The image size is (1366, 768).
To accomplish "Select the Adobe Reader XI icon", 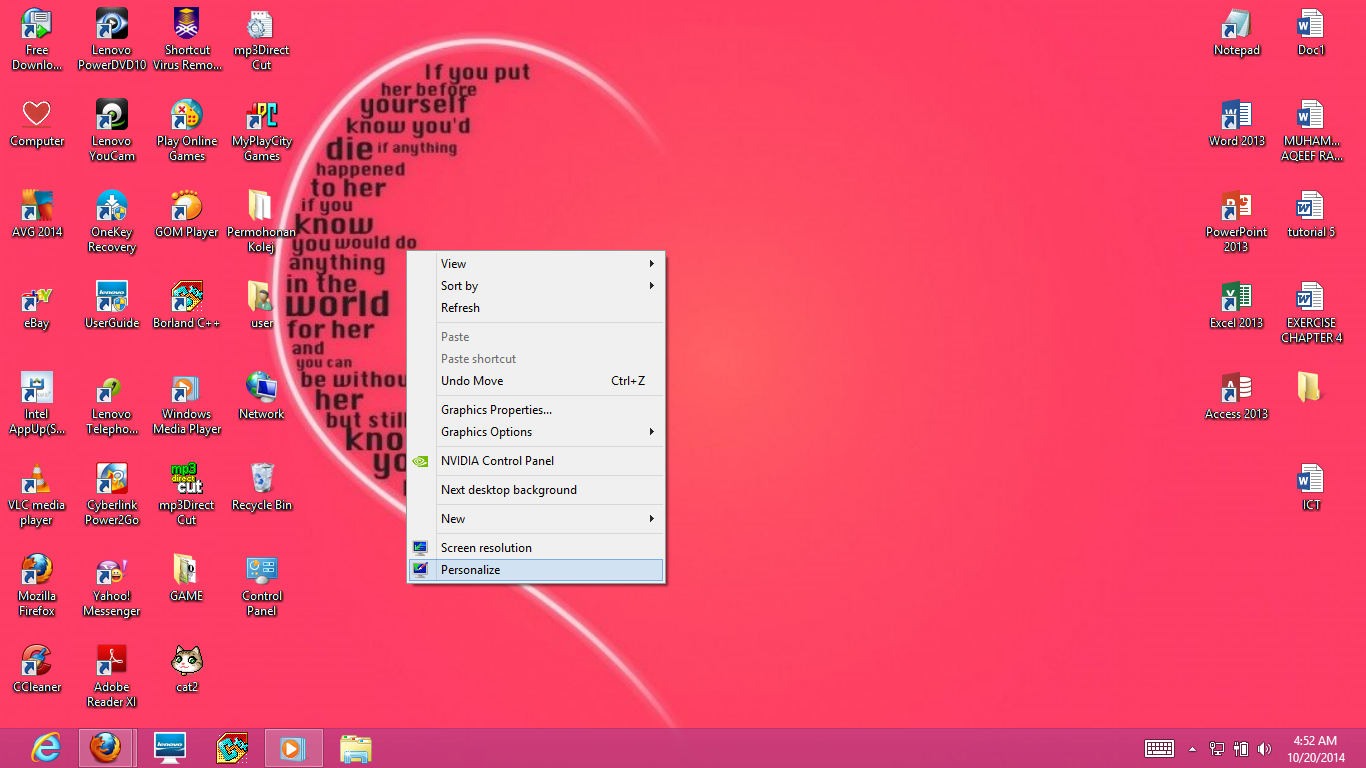I will pyautogui.click(x=112, y=676).
